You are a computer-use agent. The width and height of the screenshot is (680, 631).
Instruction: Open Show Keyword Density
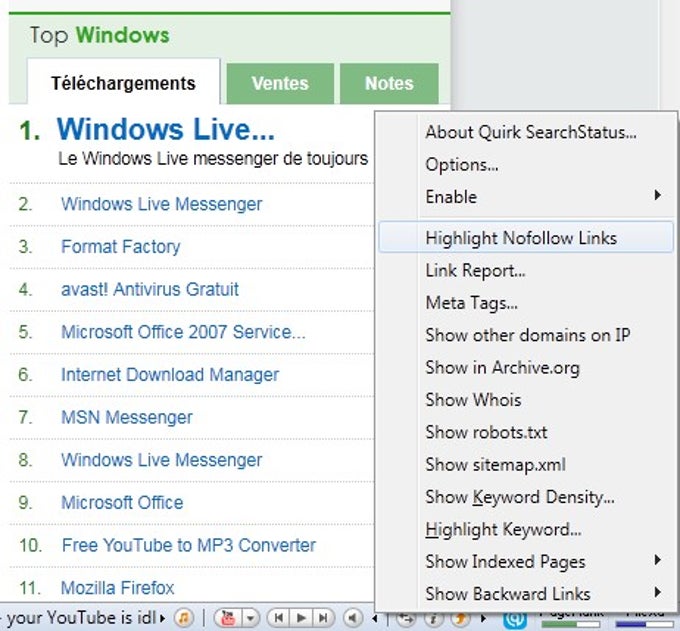[x=526, y=497]
